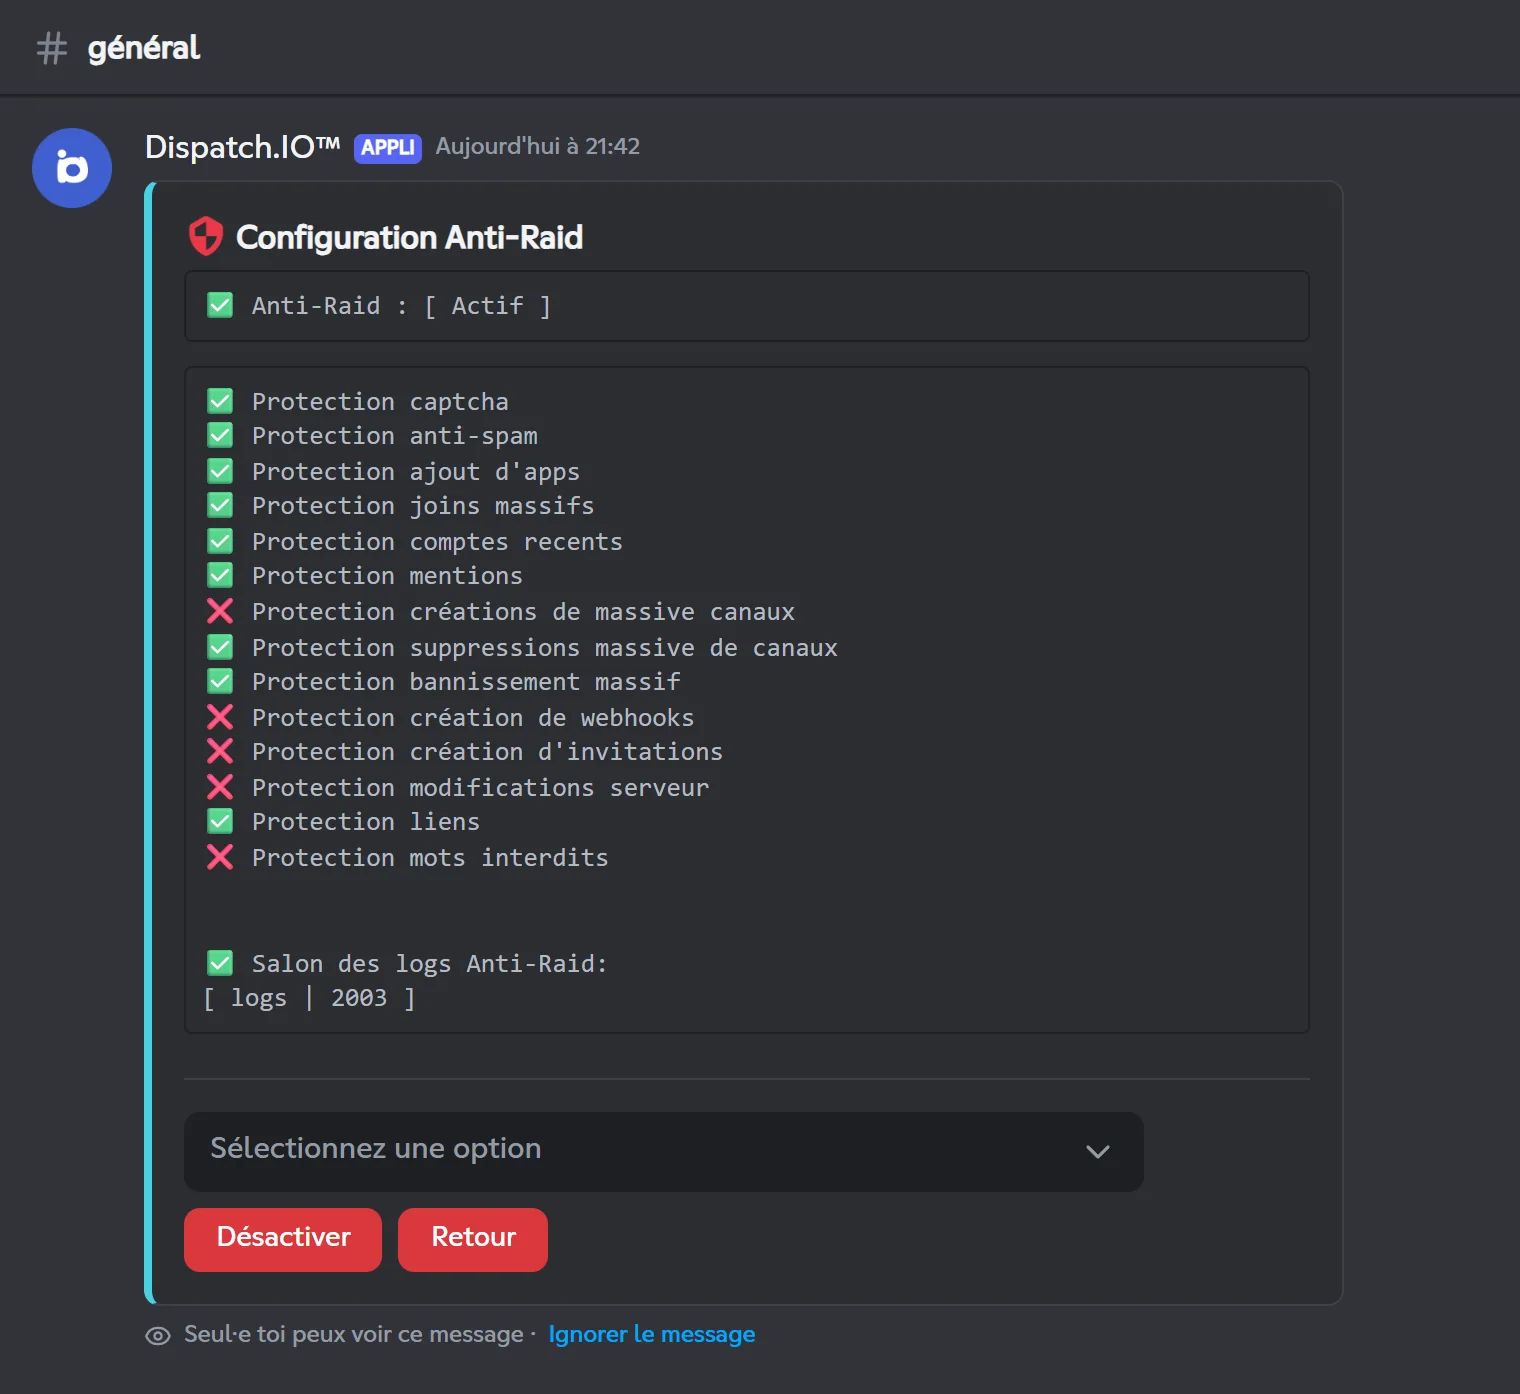Open the Sélectionnez une option dropdown

coord(664,1151)
